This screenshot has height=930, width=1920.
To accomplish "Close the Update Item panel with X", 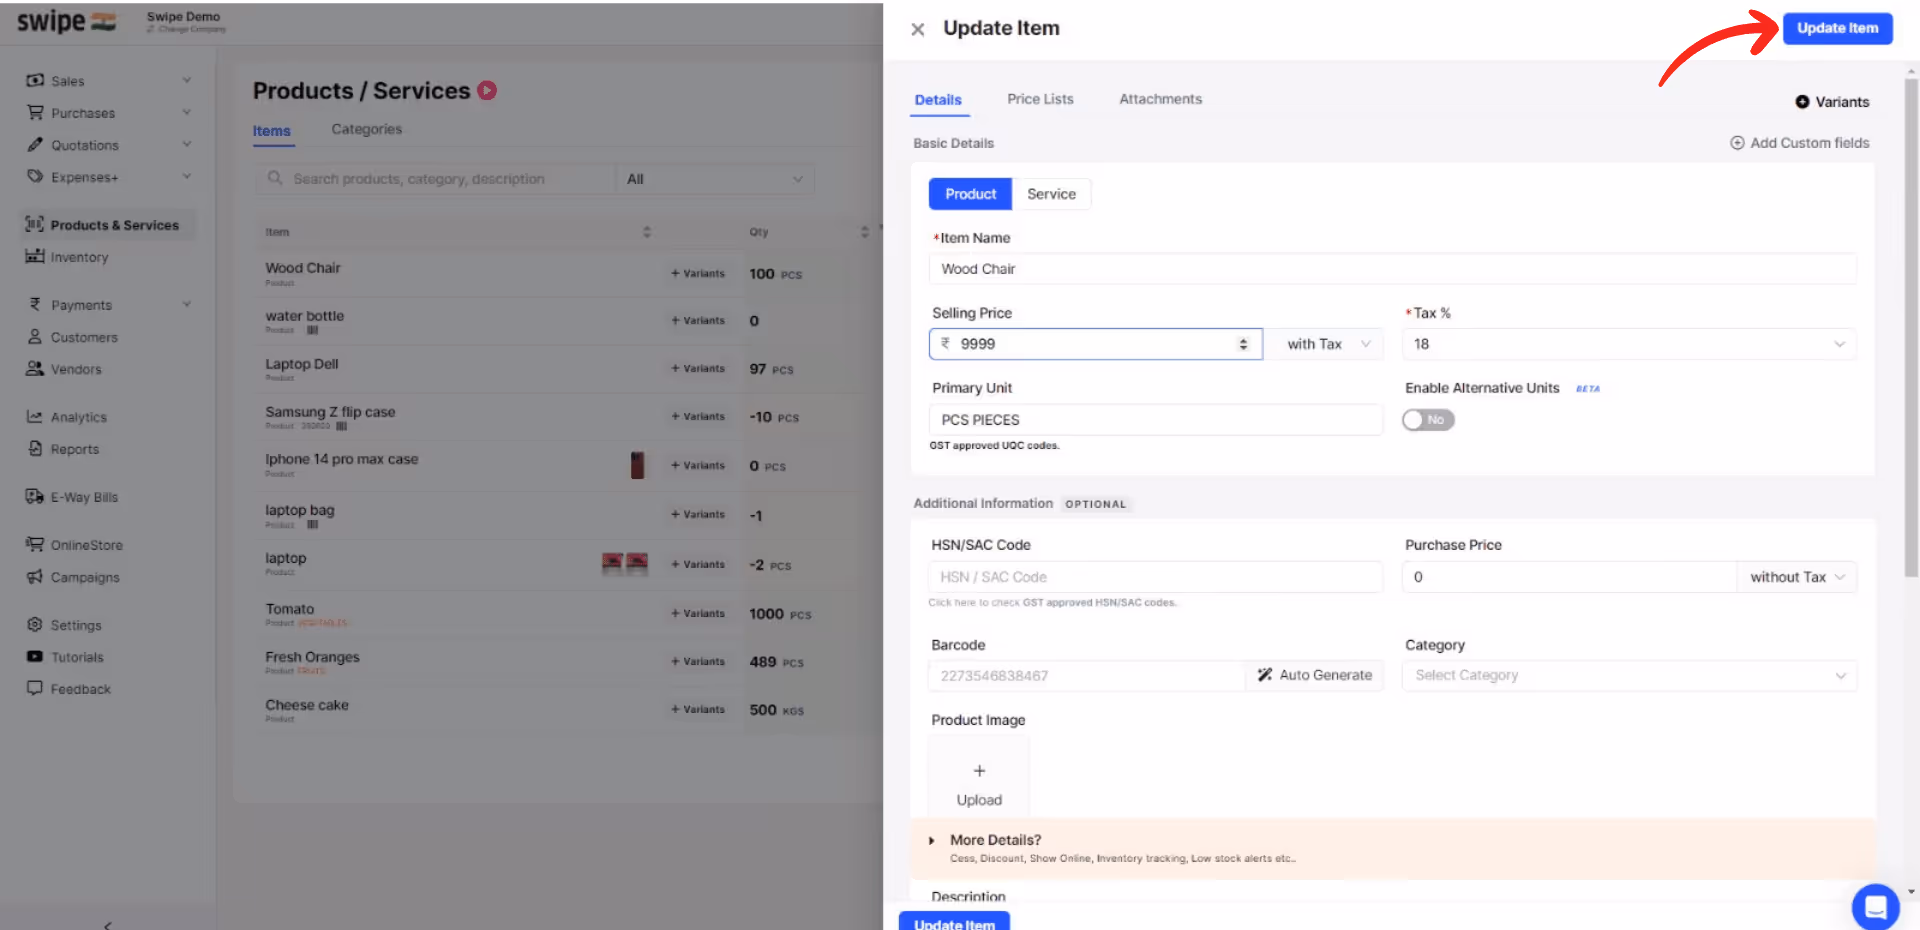I will pos(917,30).
